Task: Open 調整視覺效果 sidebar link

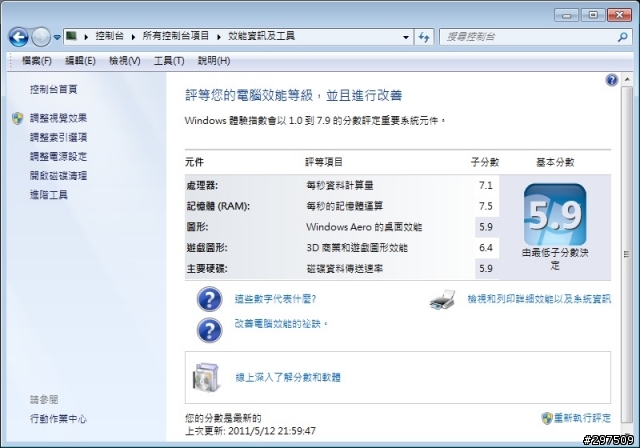Action: pos(58,118)
